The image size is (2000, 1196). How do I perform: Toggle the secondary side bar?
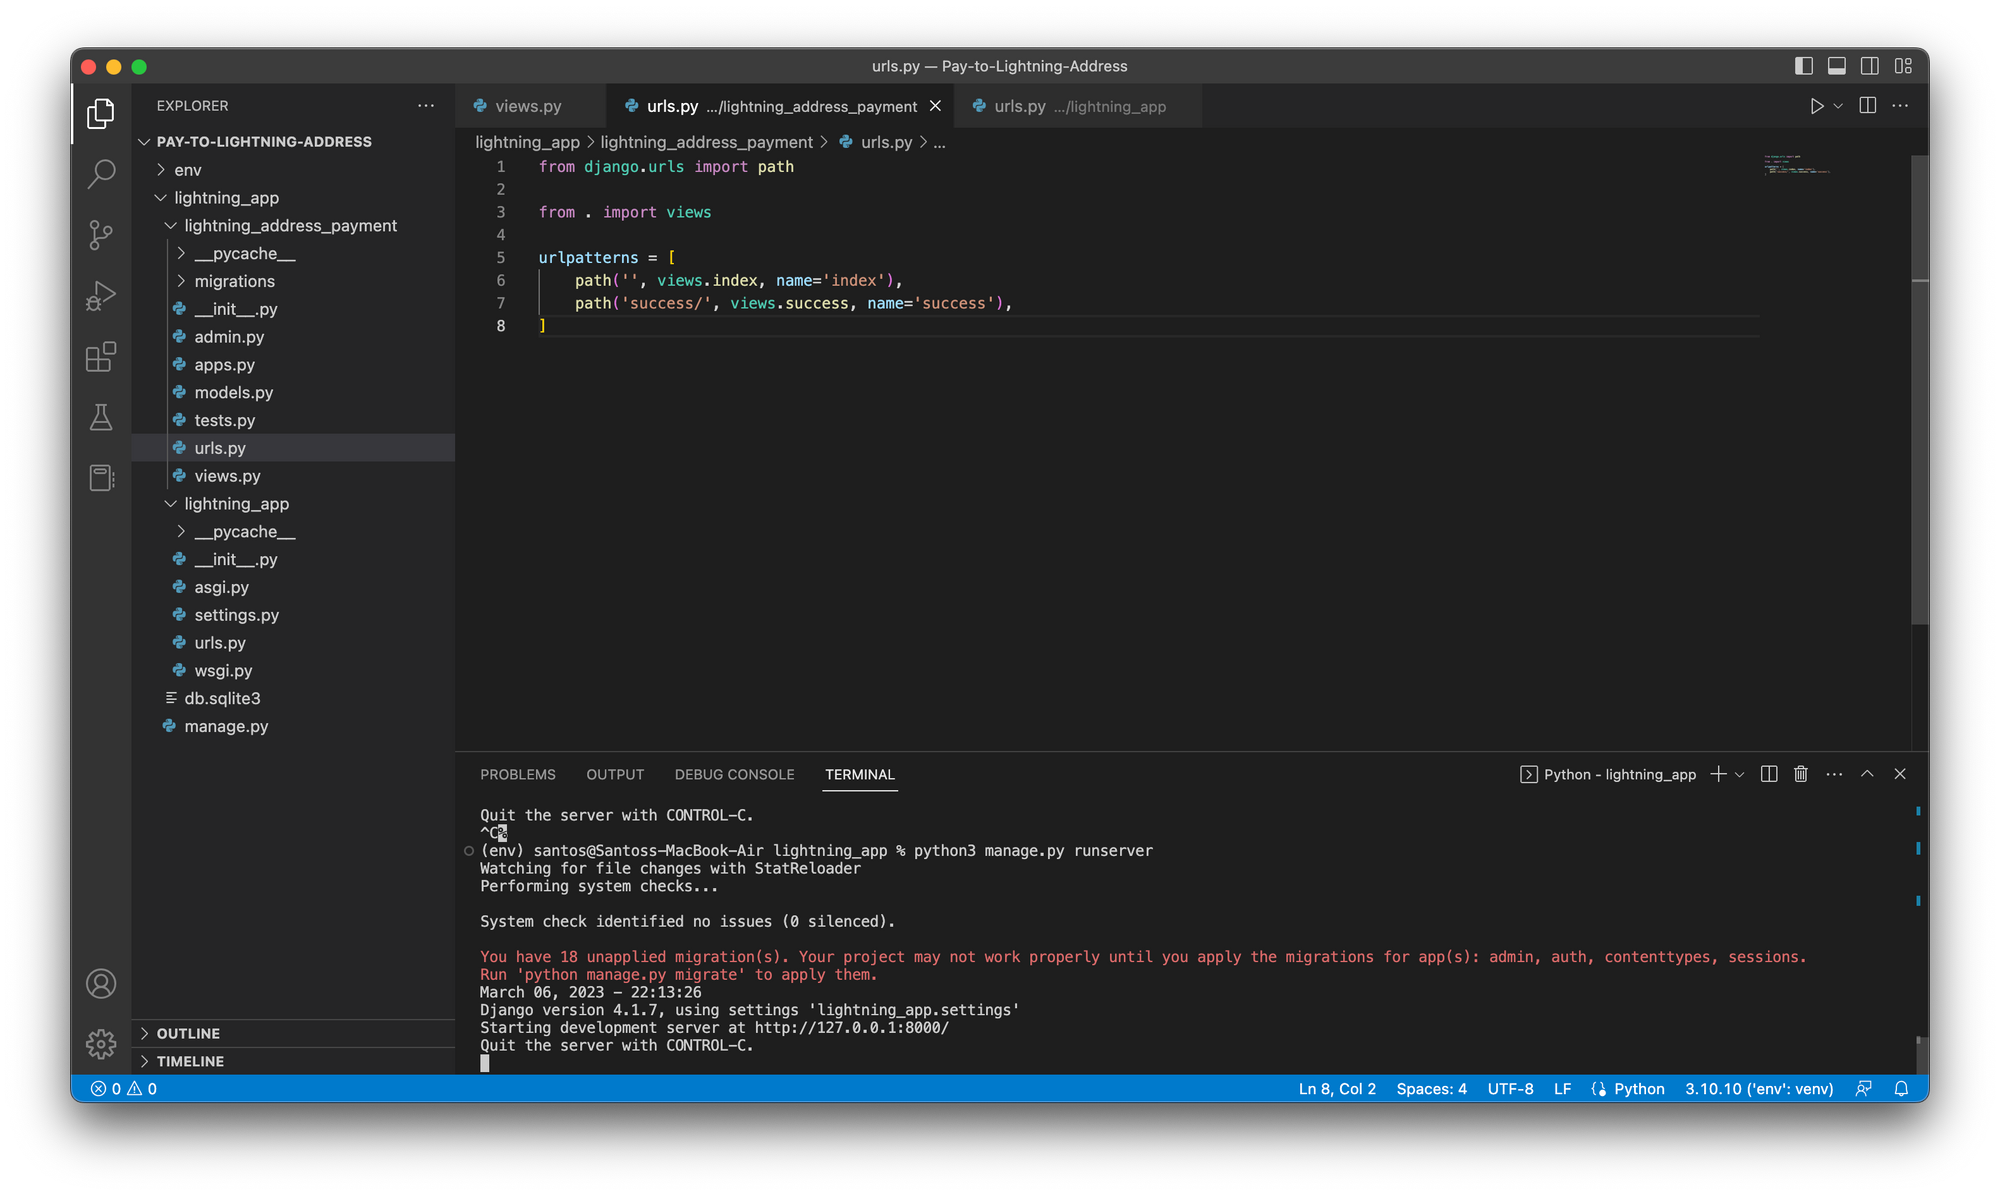tap(1870, 66)
